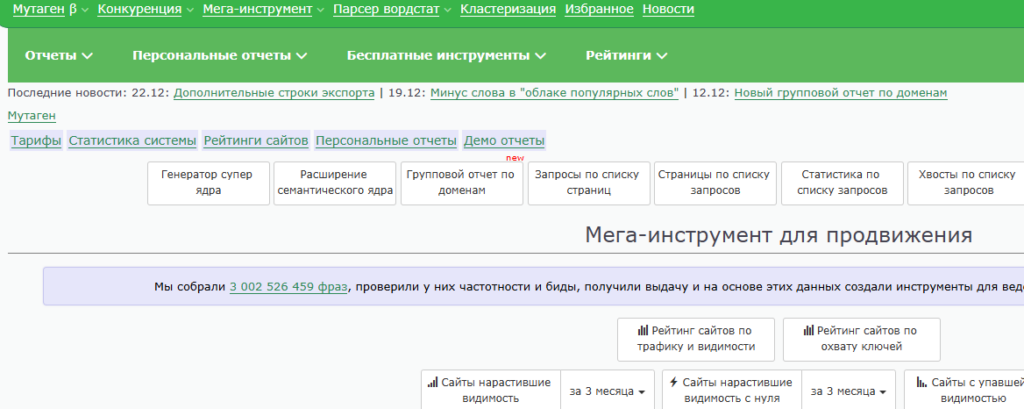This screenshot has width=1024, height=409.
Task: Switch to the Тарифы tab
Action: (x=36, y=140)
